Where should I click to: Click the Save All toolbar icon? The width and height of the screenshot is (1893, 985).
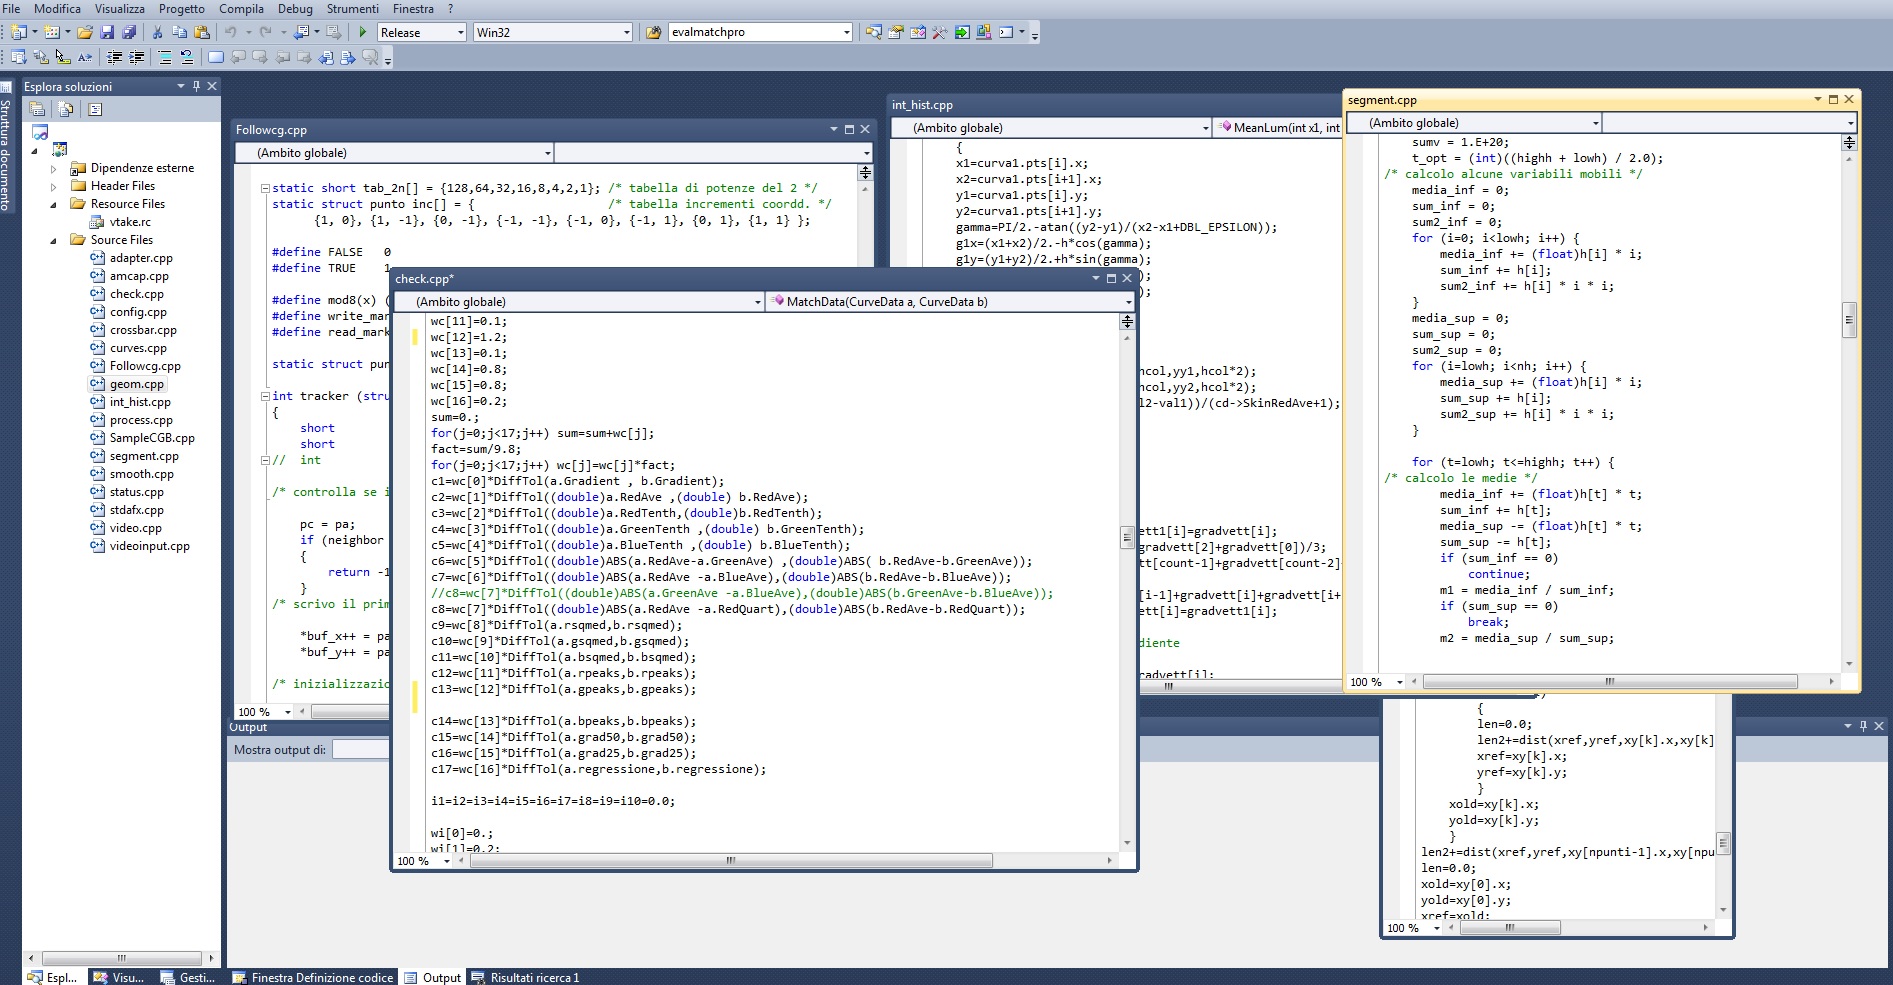pyautogui.click(x=129, y=32)
